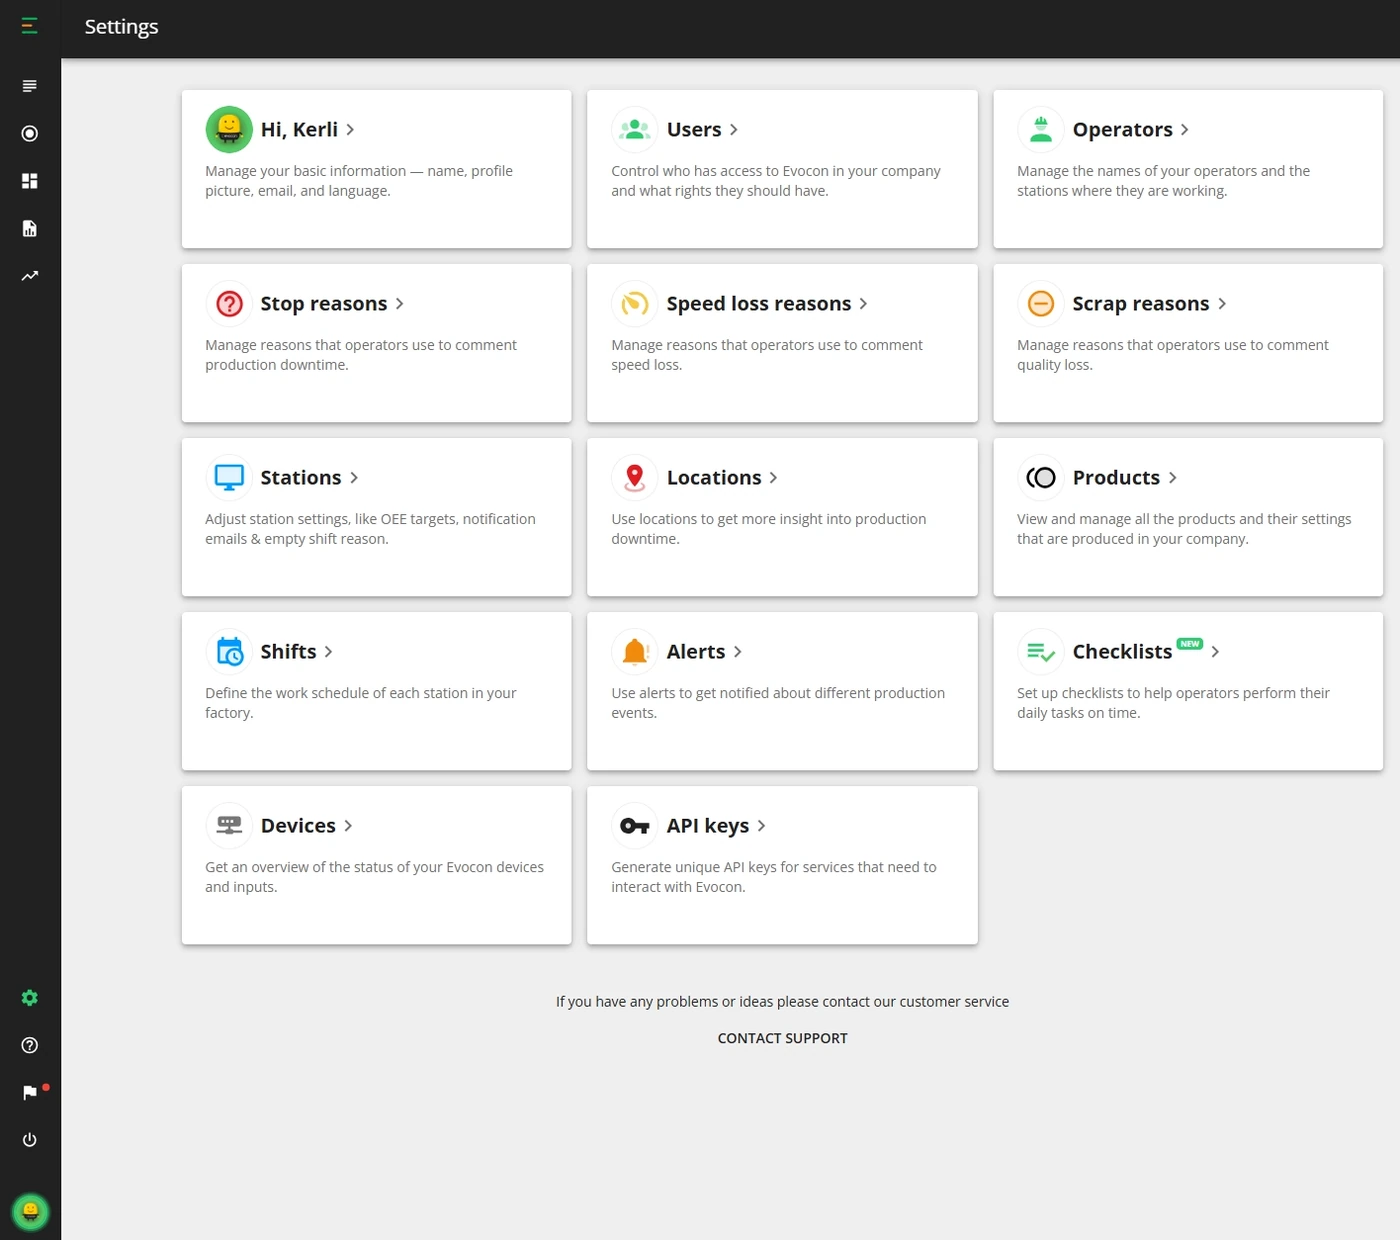1400x1240 pixels.
Task: Click chevron next to Speed loss reasons
Action: [x=864, y=304]
